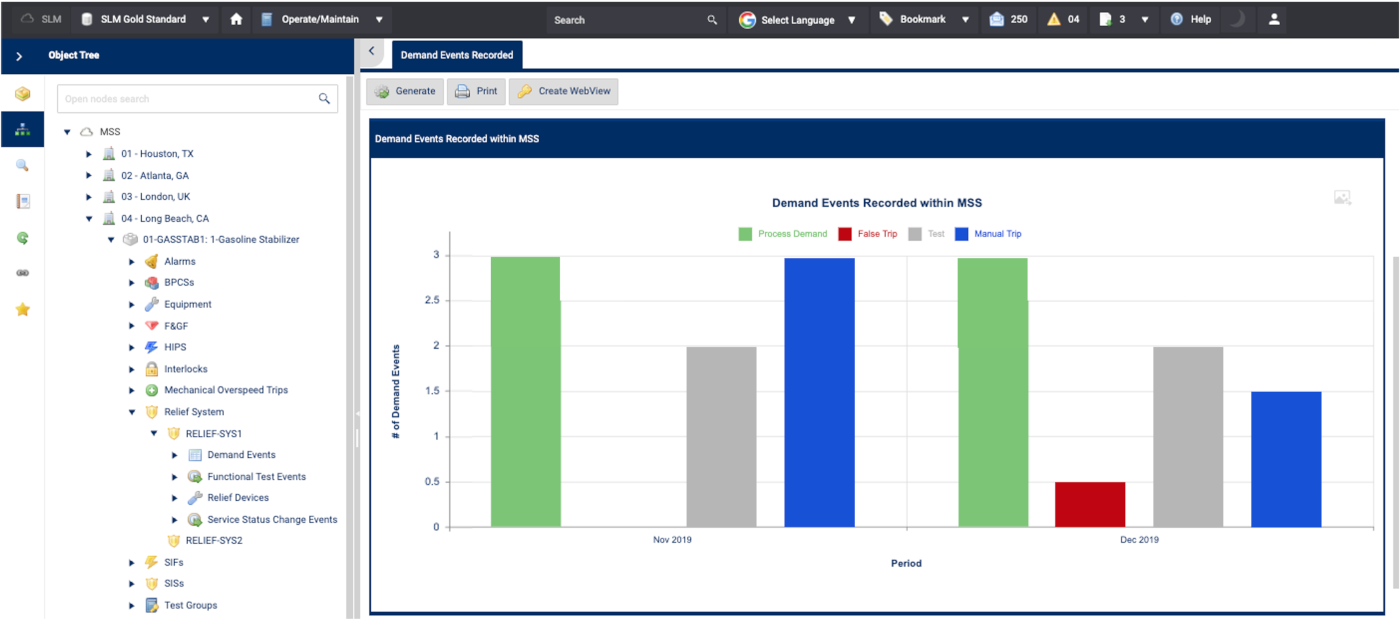Click the Generate button
This screenshot has height=619, width=1400.
click(x=405, y=91)
